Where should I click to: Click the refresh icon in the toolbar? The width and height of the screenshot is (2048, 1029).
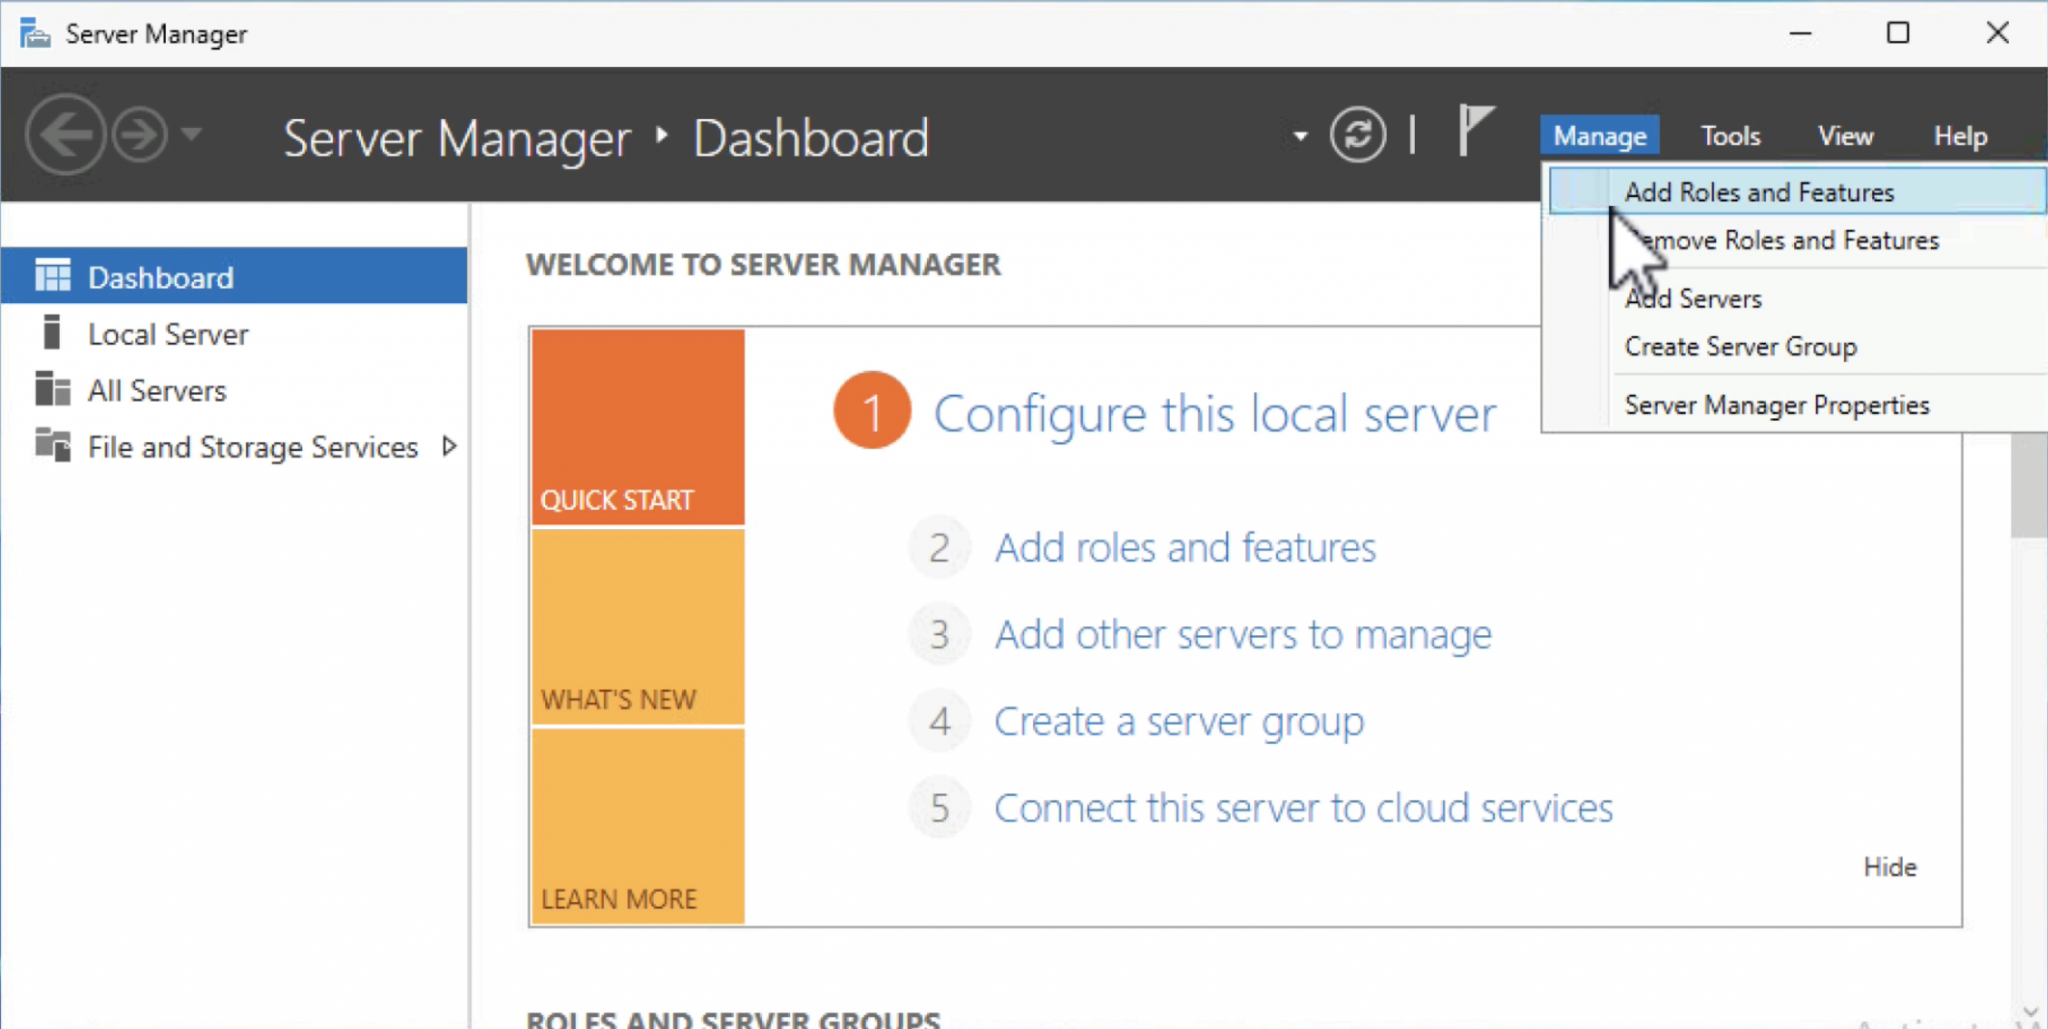click(x=1358, y=134)
